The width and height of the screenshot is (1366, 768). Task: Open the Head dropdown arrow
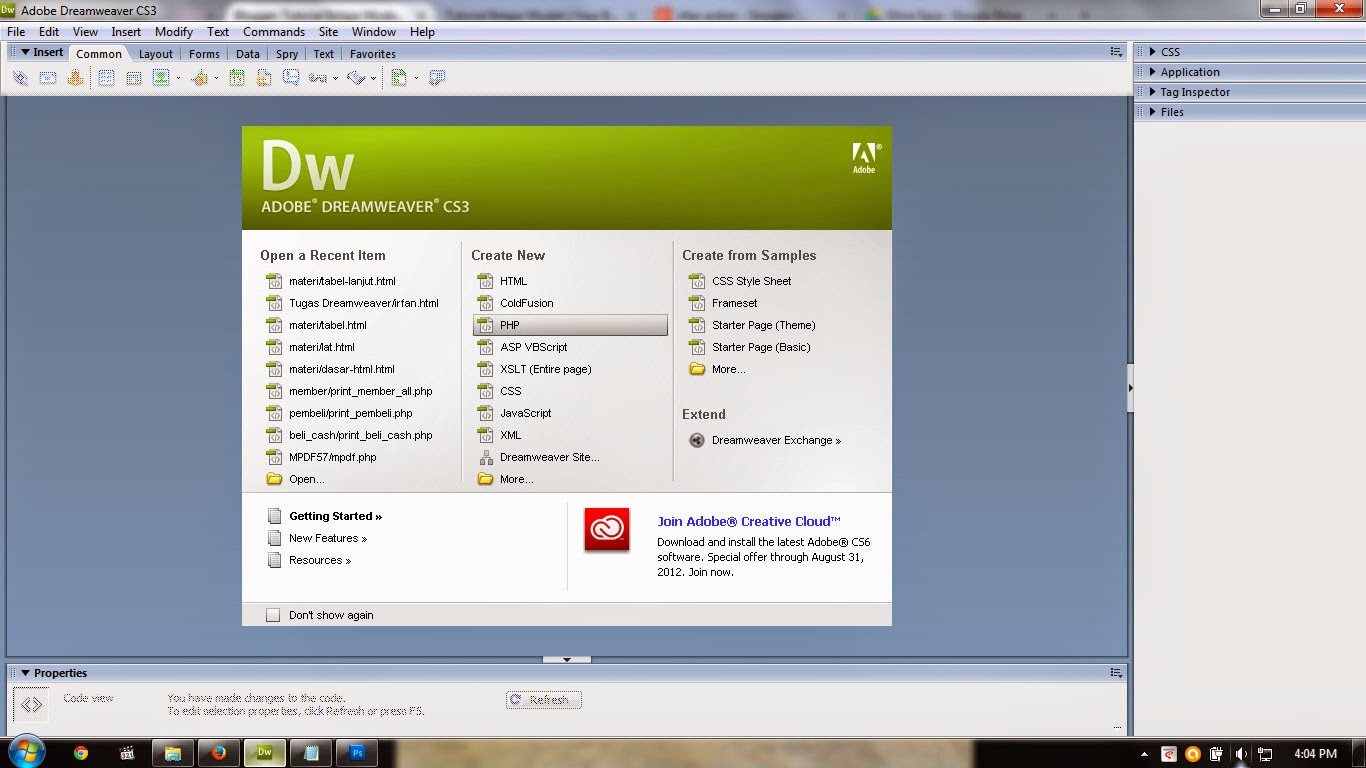pos(335,78)
